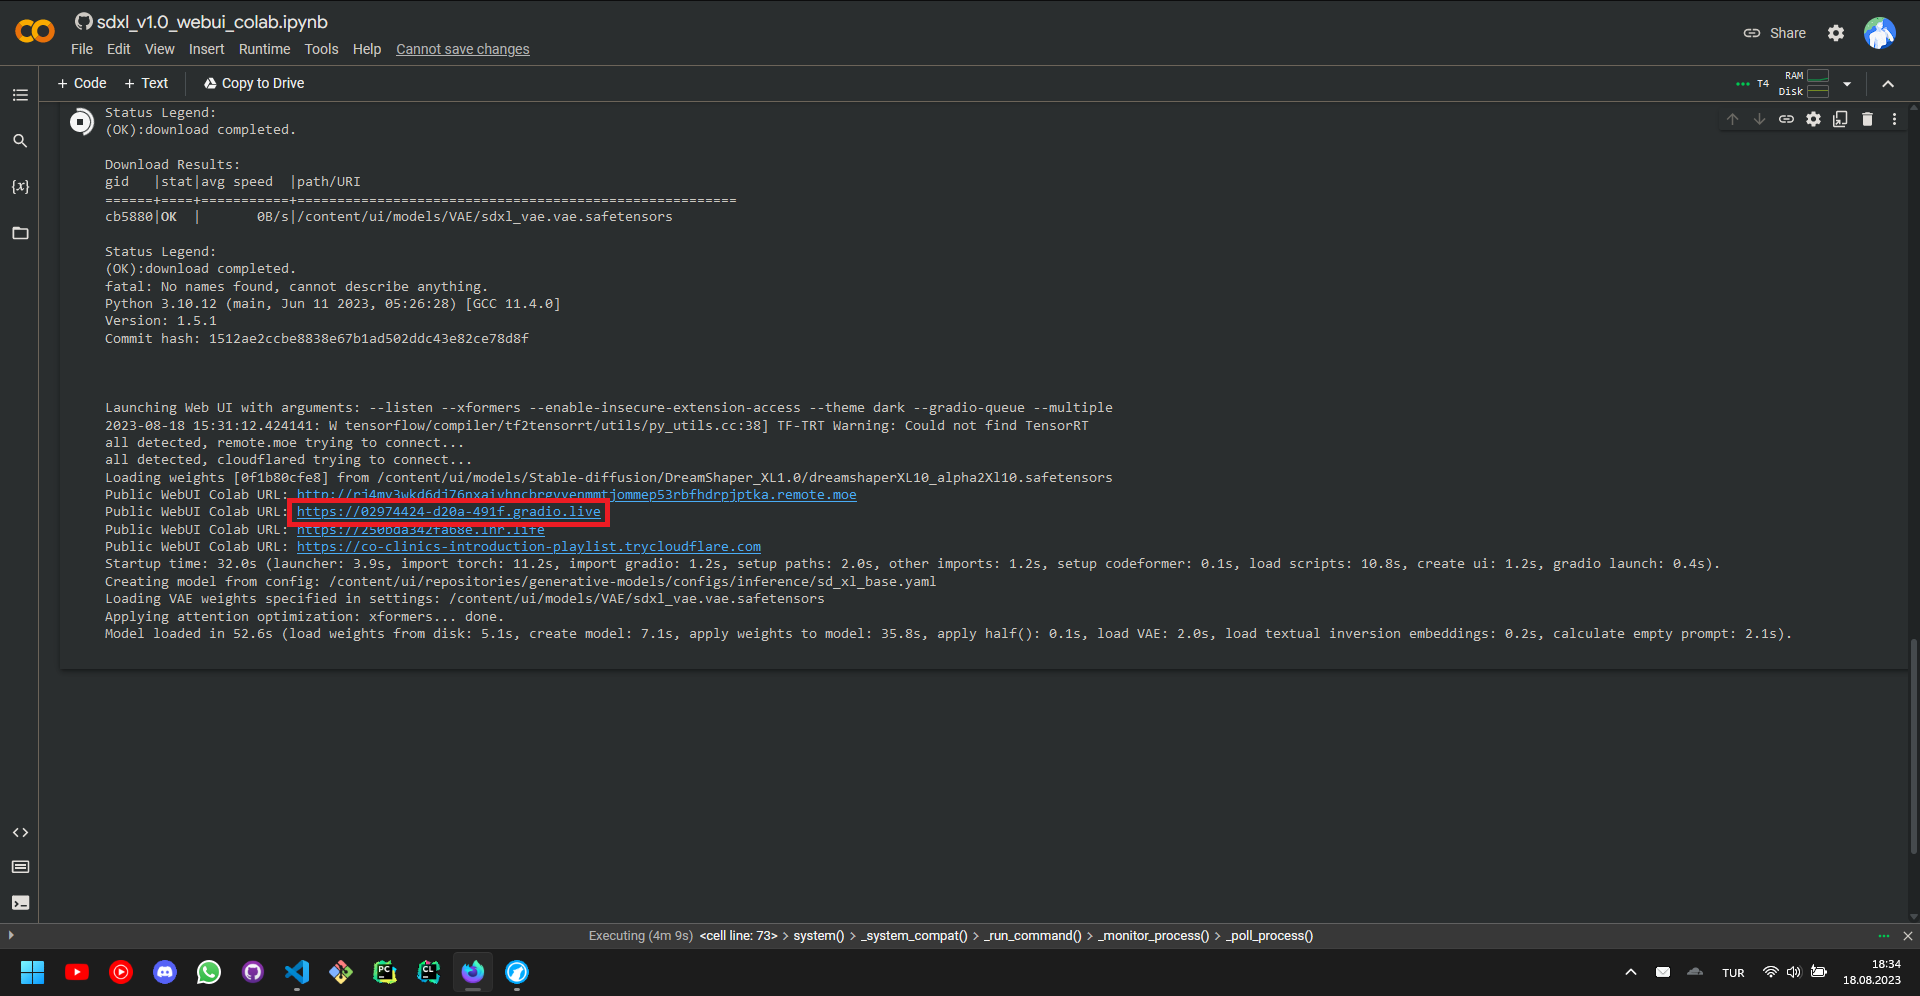Go to Colab home logo
The height and width of the screenshot is (996, 1920).
point(35,32)
